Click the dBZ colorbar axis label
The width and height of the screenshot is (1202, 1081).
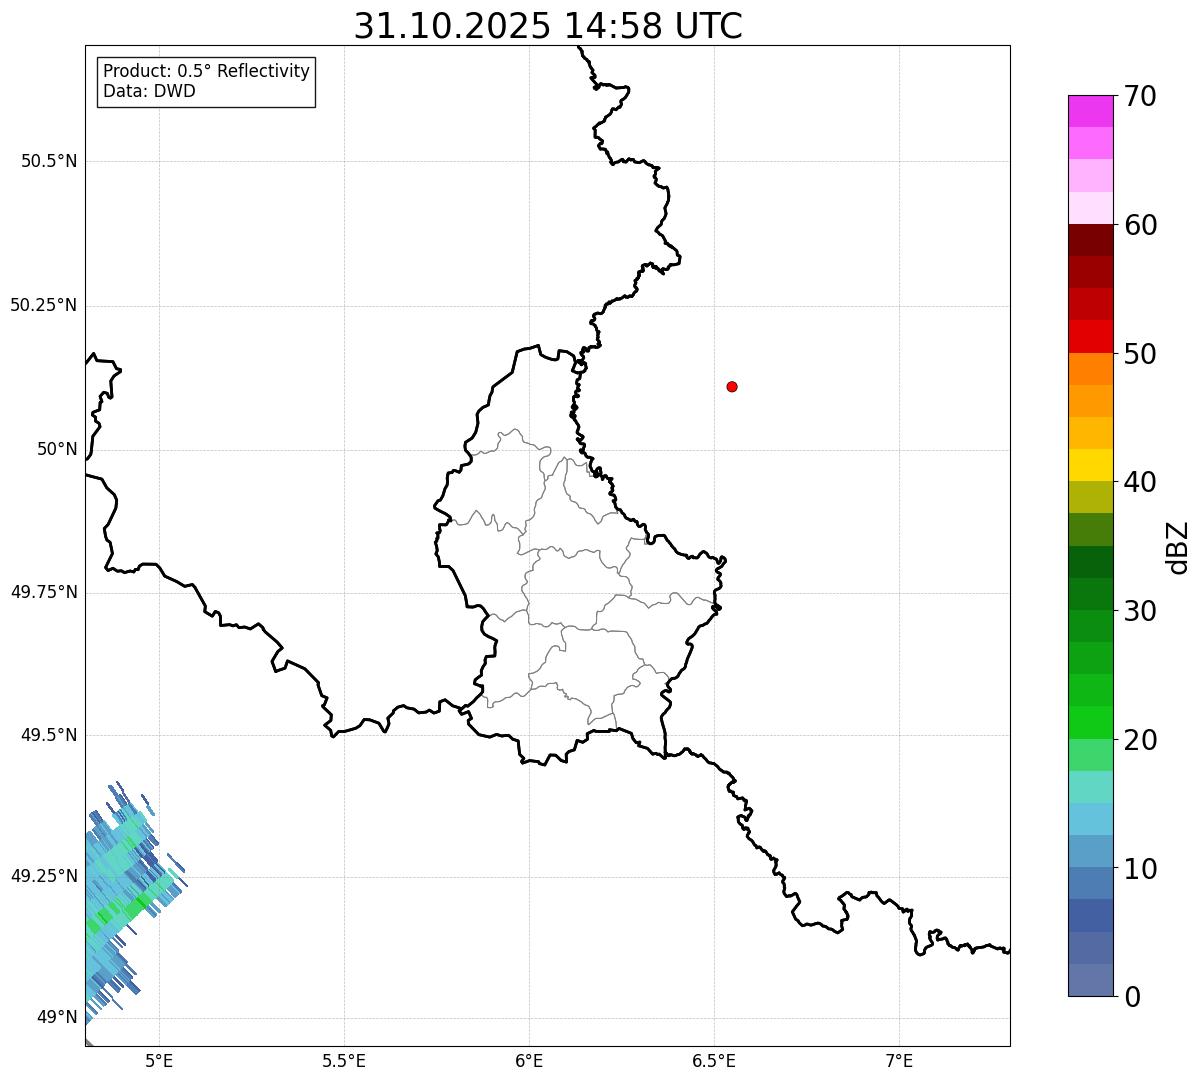(1178, 547)
